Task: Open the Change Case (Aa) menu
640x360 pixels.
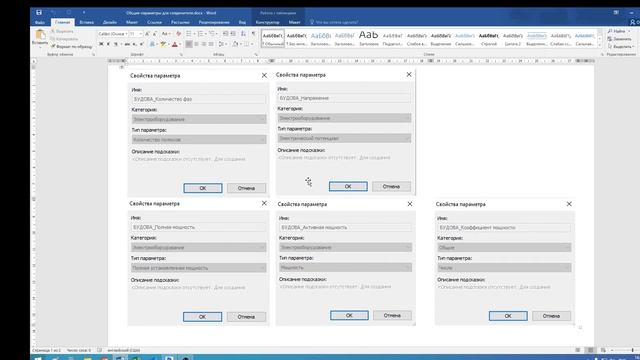Action: point(165,34)
